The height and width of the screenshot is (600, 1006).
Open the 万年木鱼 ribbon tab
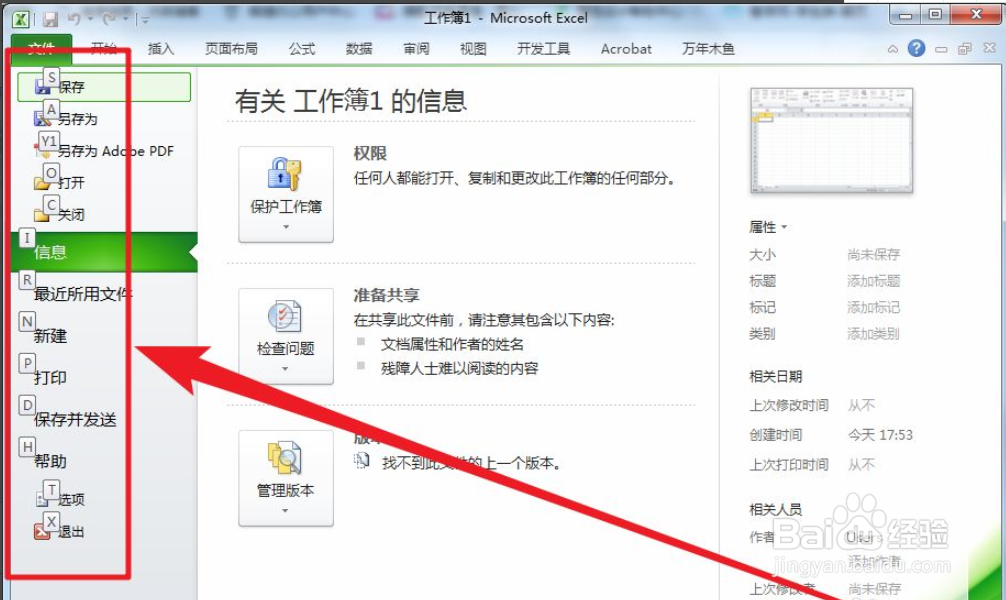tap(708, 49)
